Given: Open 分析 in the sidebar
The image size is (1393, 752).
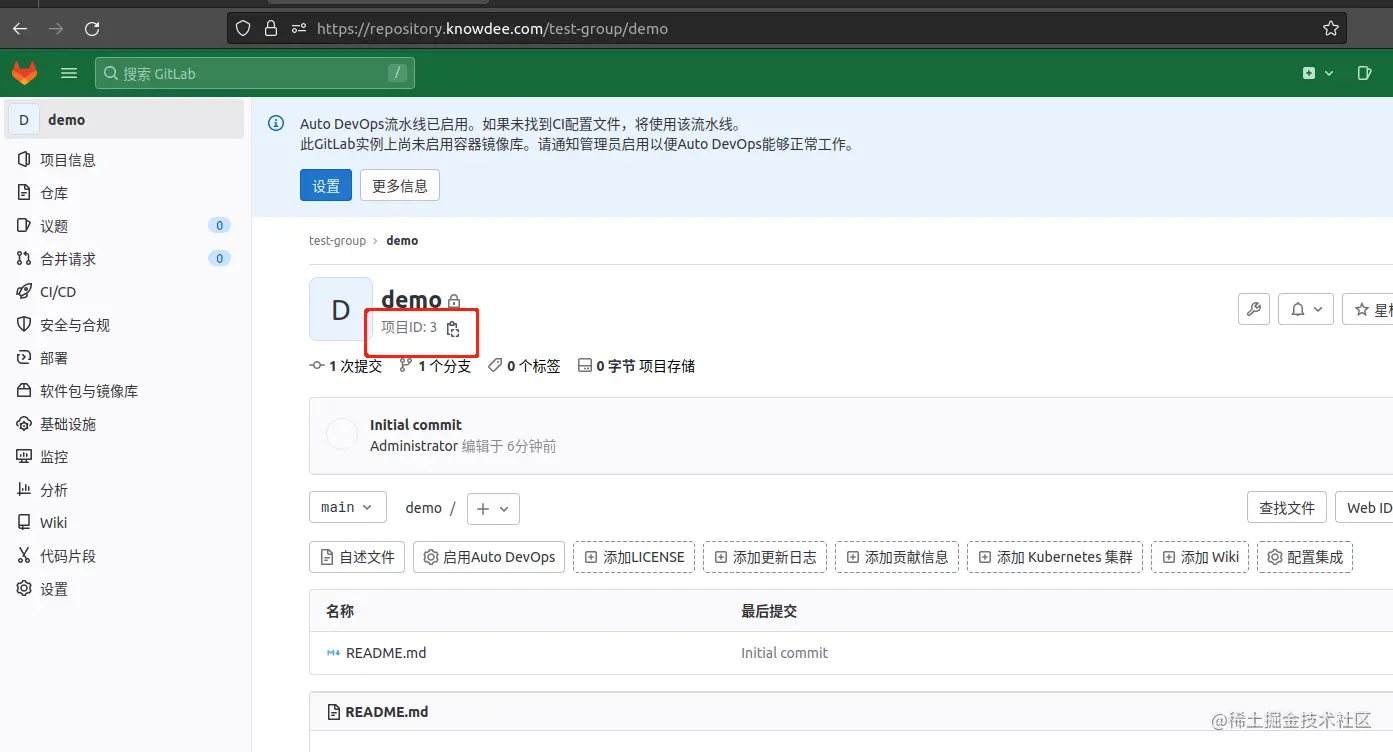Looking at the screenshot, I should (125, 490).
